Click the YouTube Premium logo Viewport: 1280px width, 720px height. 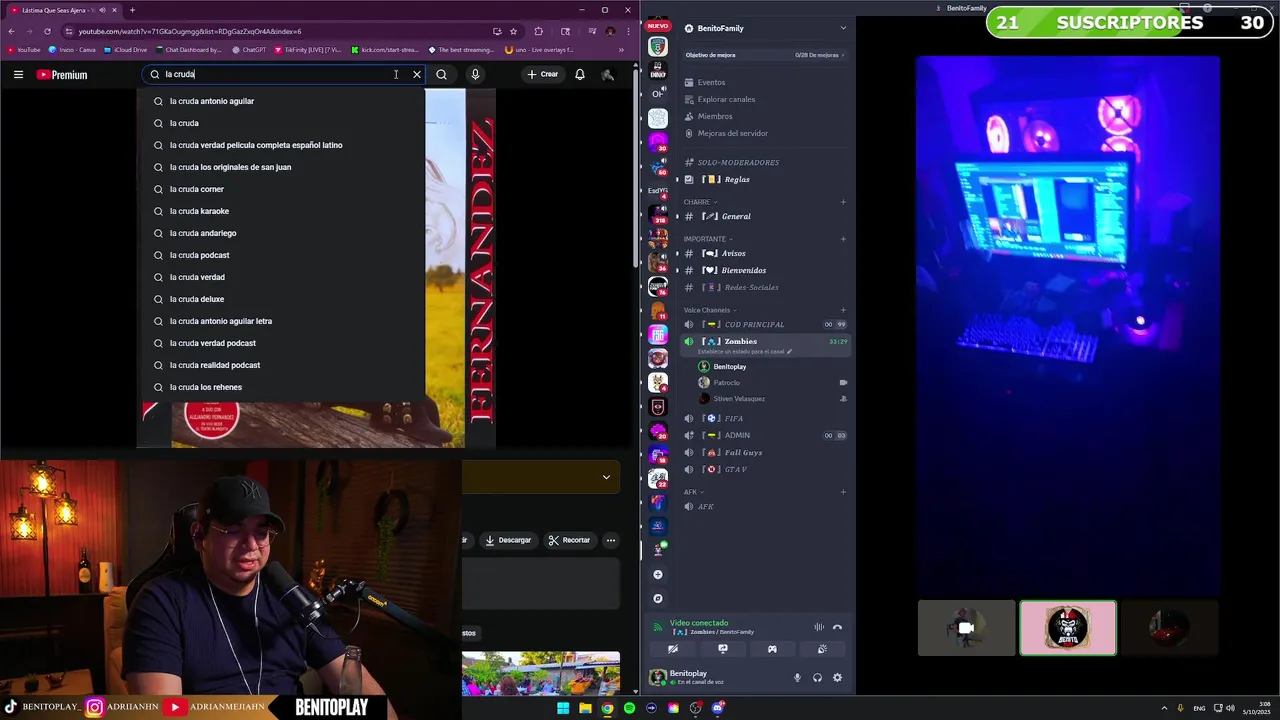(62, 74)
